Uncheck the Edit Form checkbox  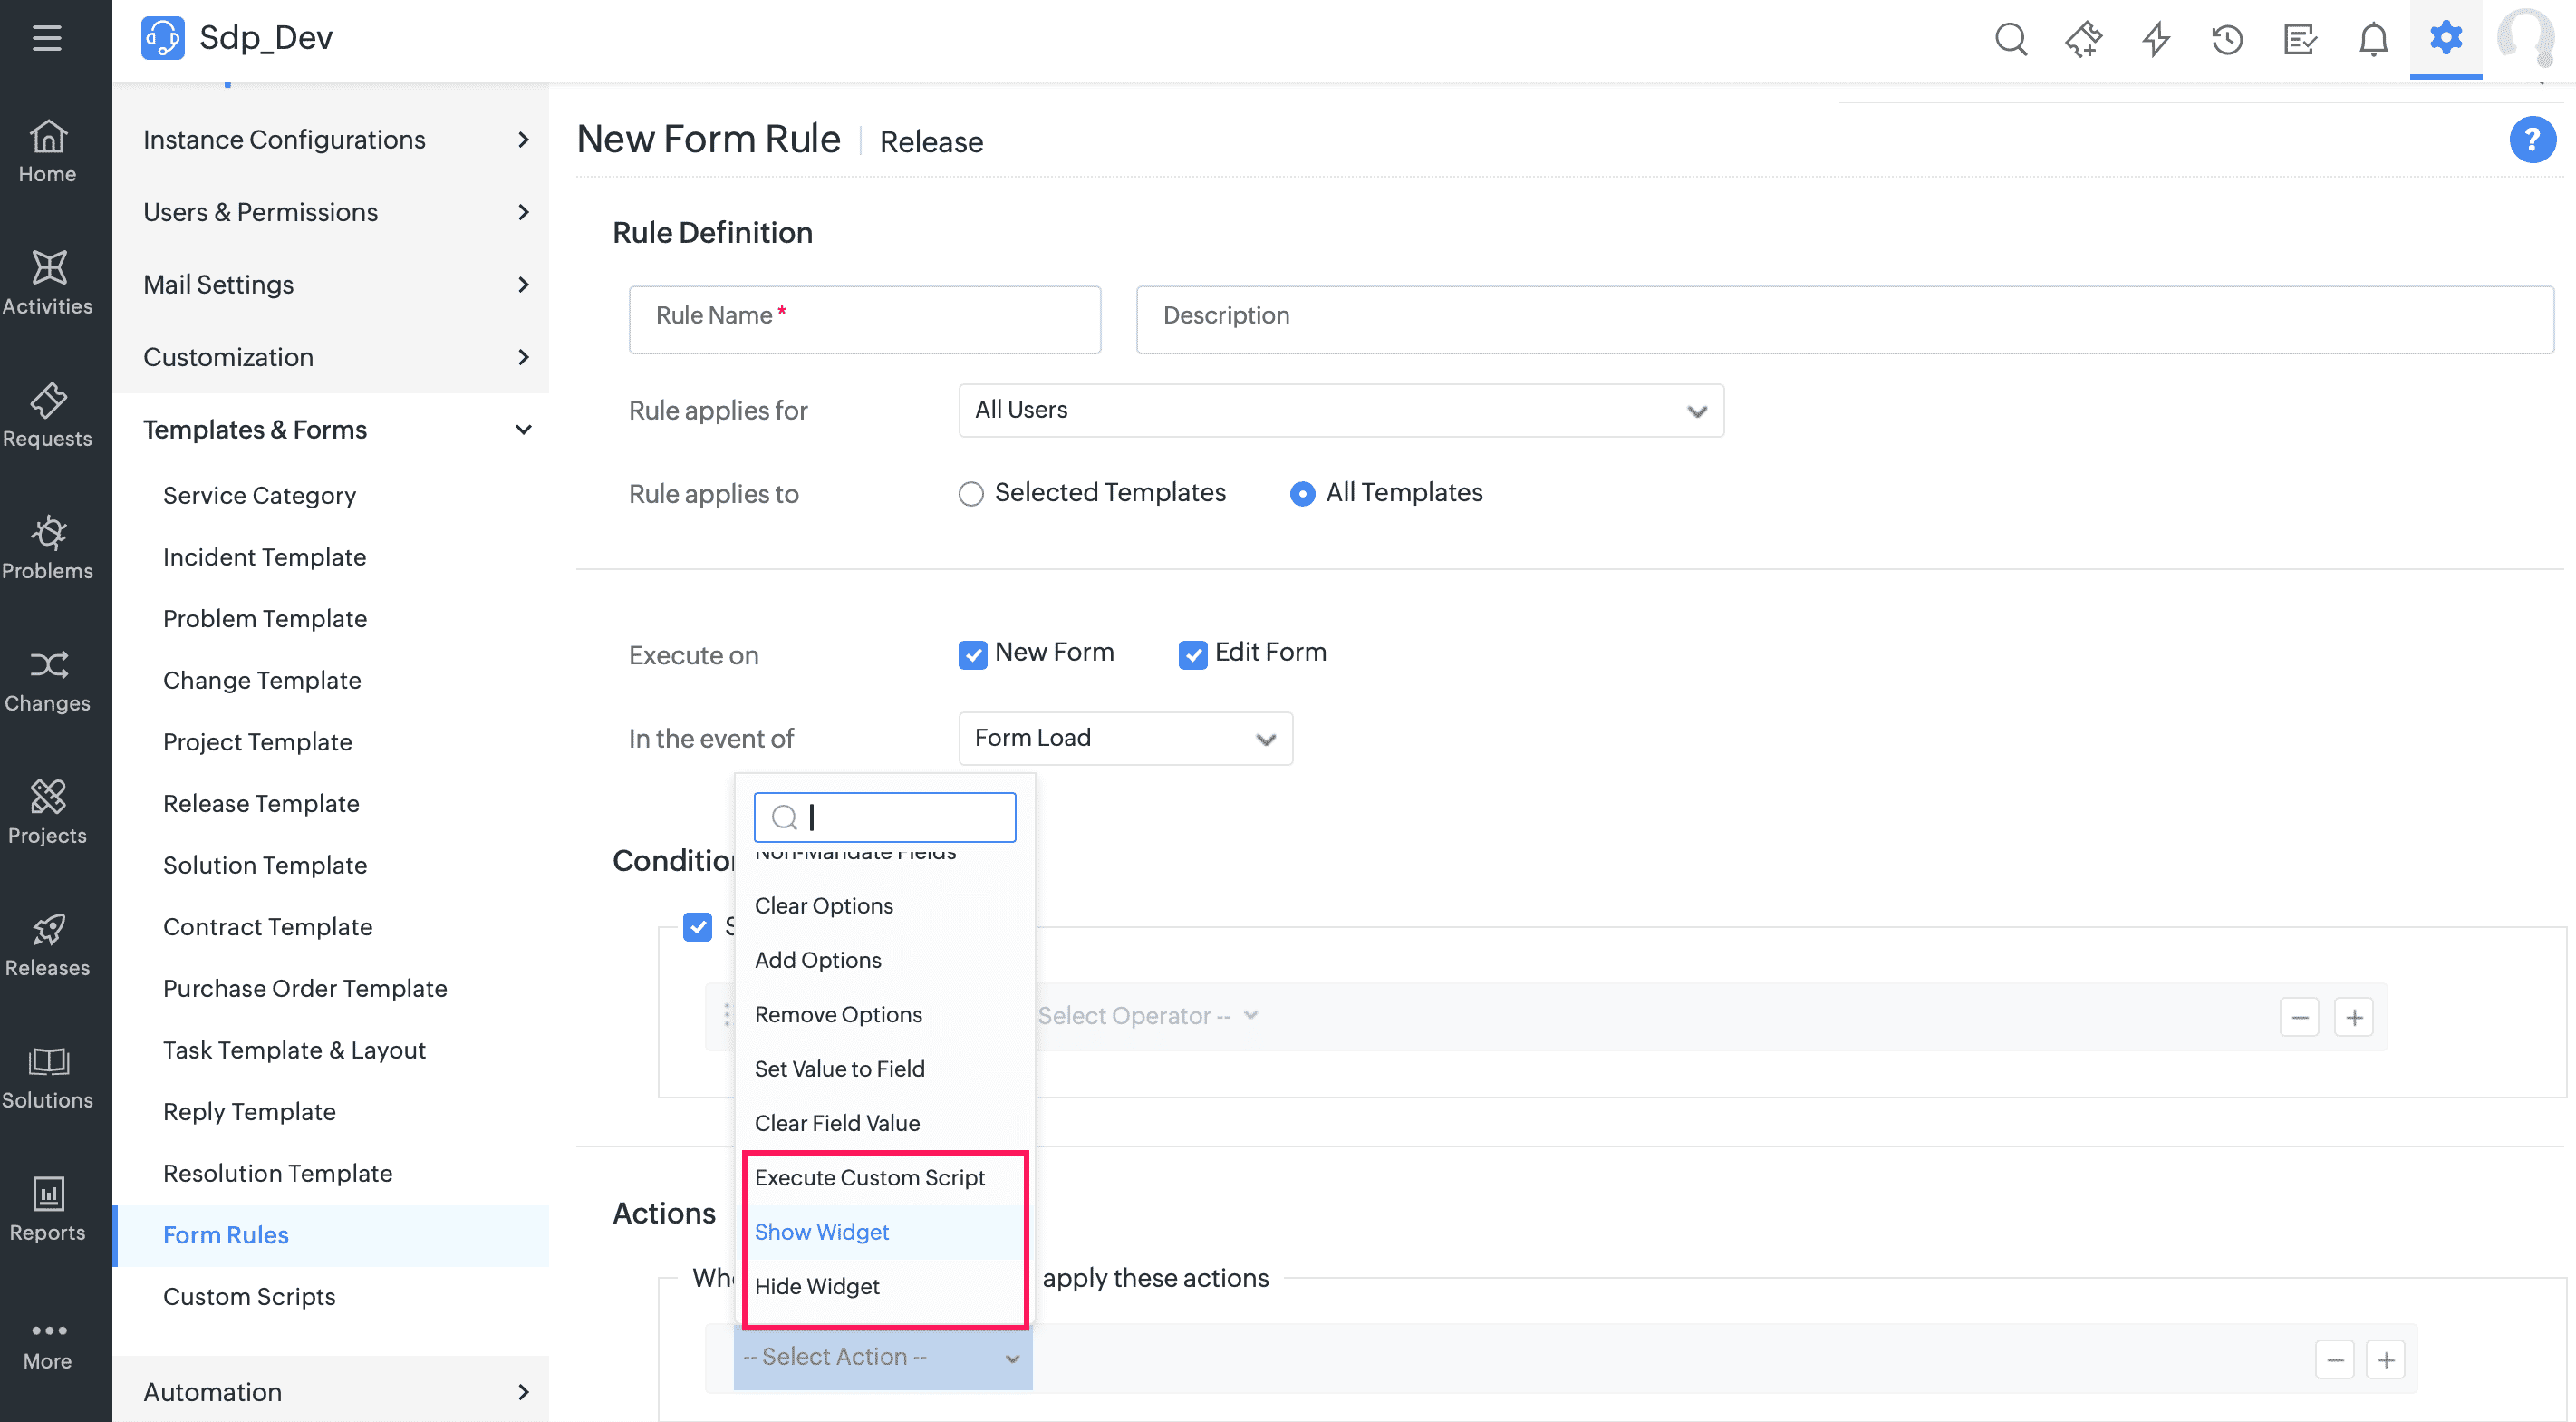pos(1192,654)
